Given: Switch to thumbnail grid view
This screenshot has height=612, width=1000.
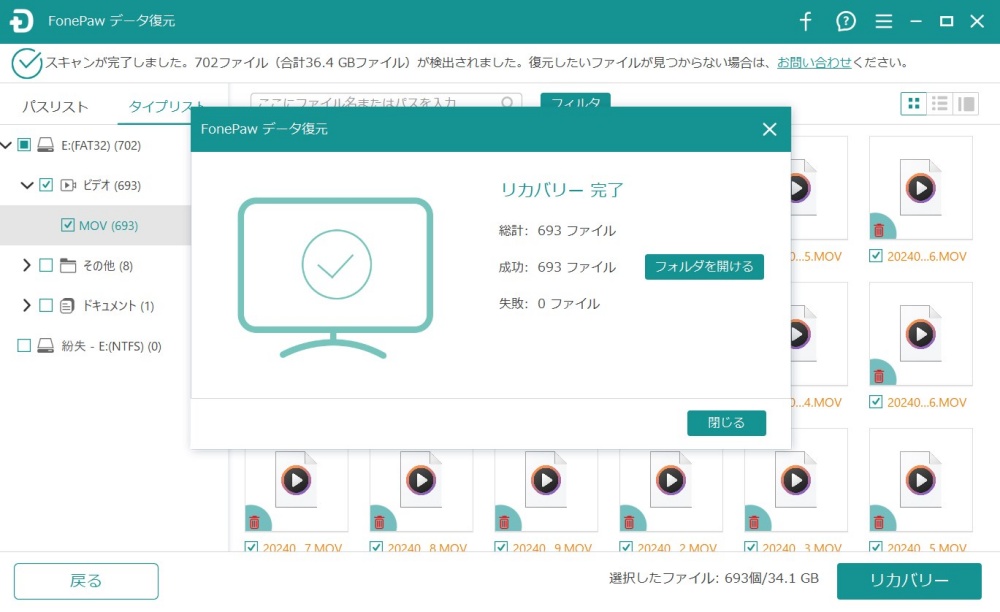Looking at the screenshot, I should point(913,103).
